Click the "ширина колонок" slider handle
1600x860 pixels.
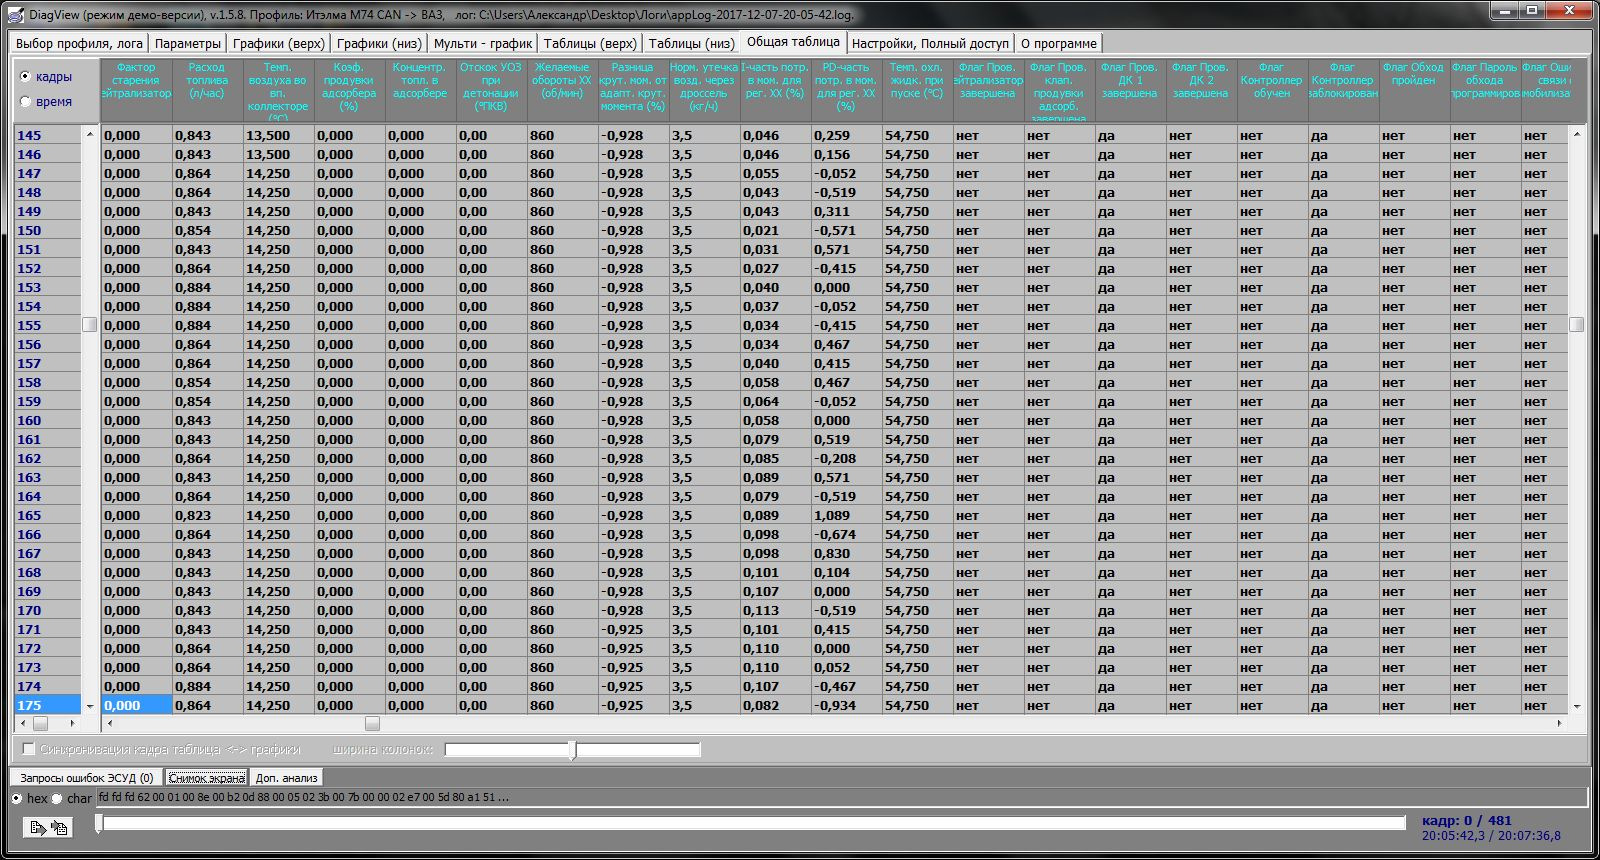coord(572,750)
